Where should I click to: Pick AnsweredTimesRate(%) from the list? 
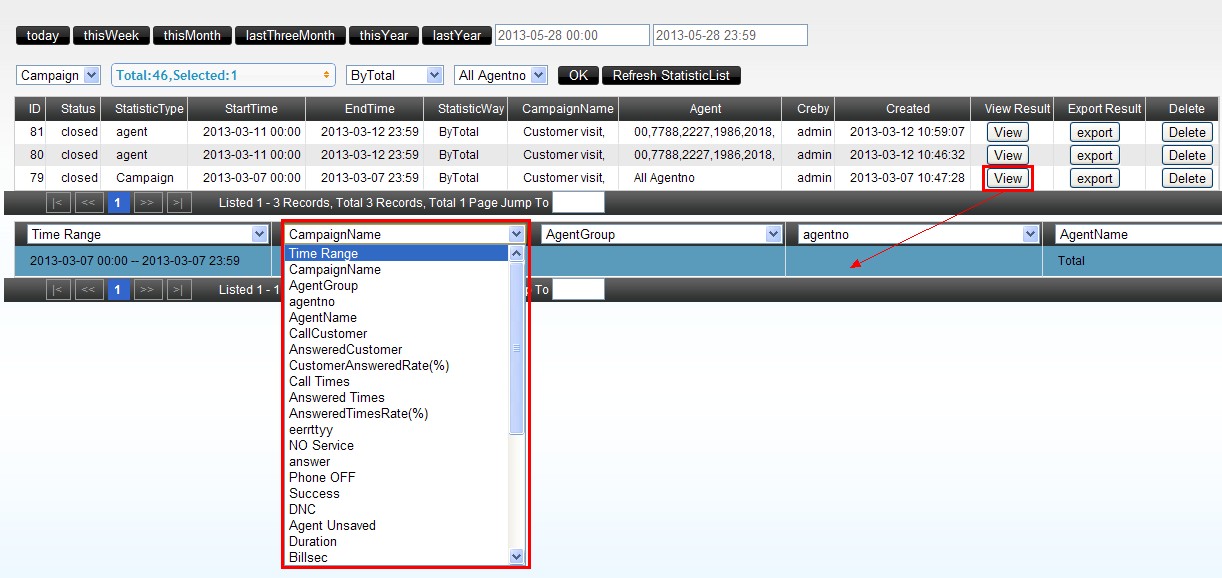click(358, 414)
